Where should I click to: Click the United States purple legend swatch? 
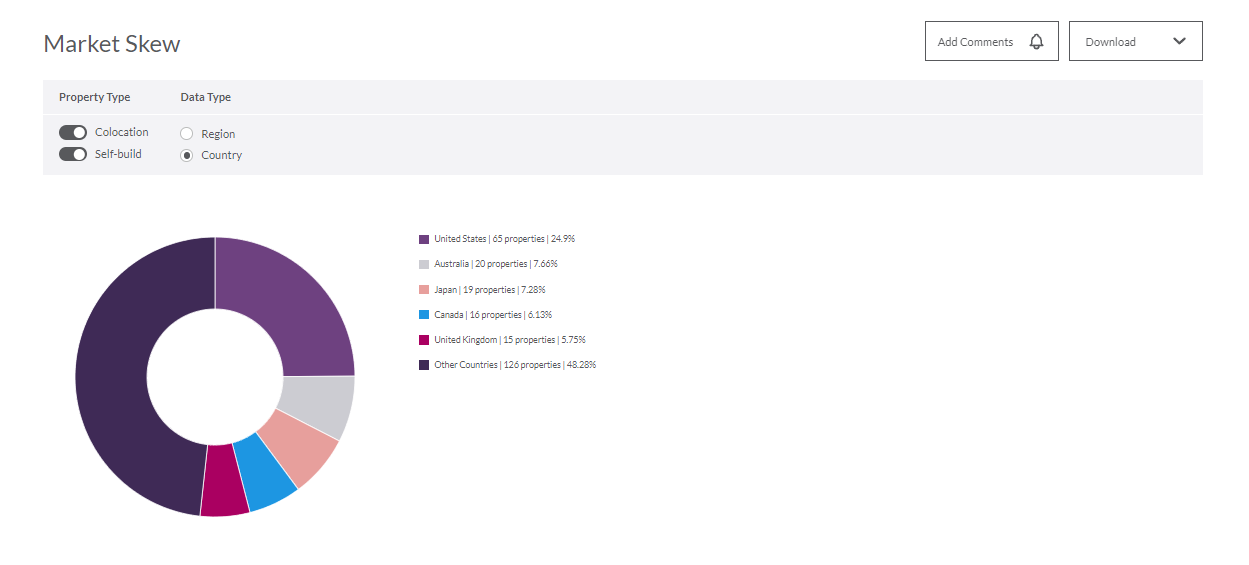[424, 239]
